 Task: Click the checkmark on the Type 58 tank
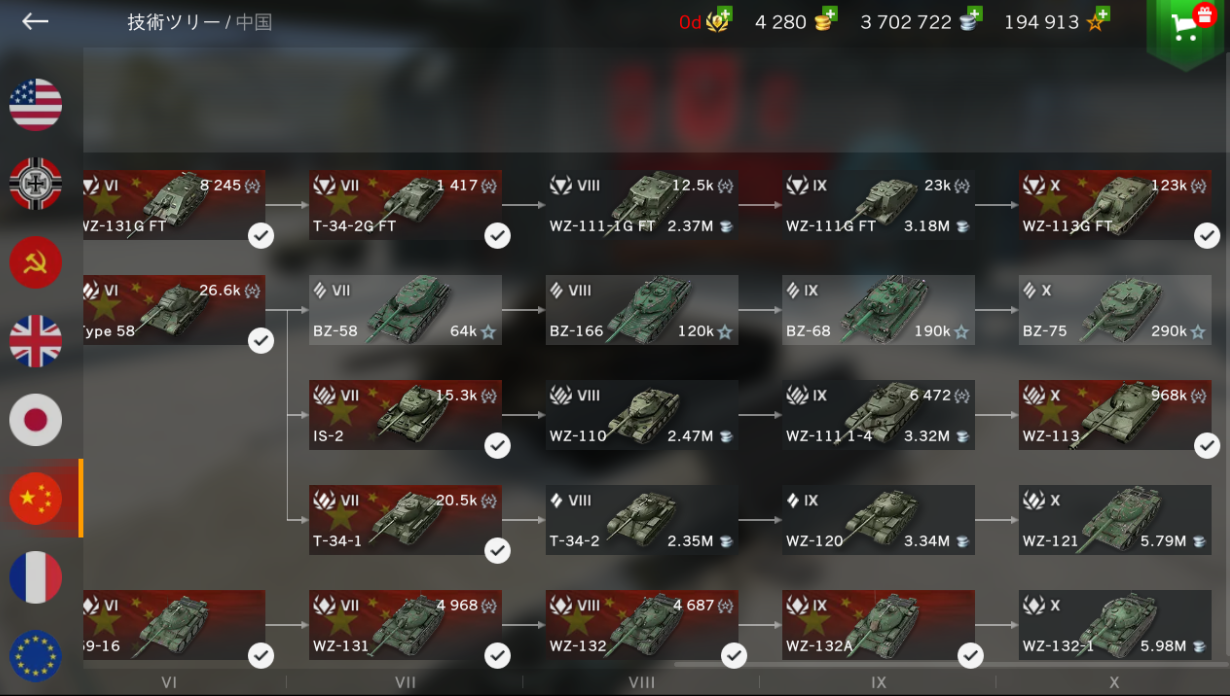261,341
